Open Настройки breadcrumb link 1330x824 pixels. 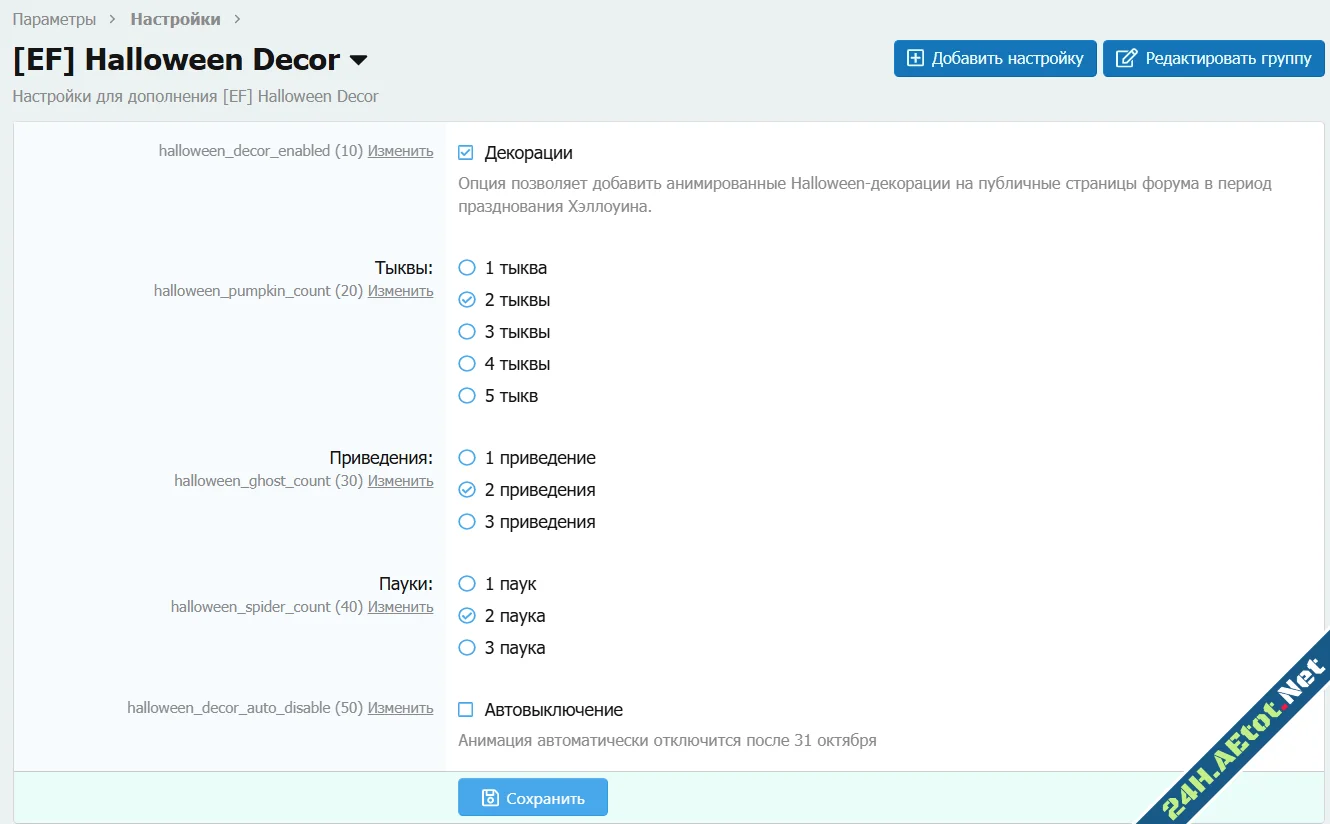click(x=175, y=19)
